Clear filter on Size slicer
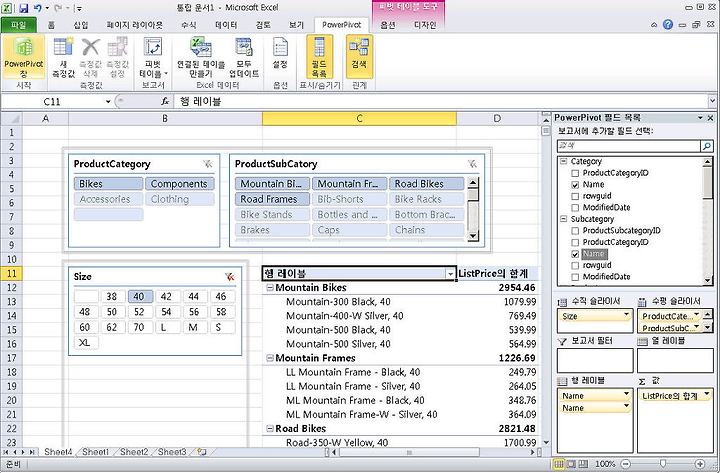720x473 pixels. [230, 276]
